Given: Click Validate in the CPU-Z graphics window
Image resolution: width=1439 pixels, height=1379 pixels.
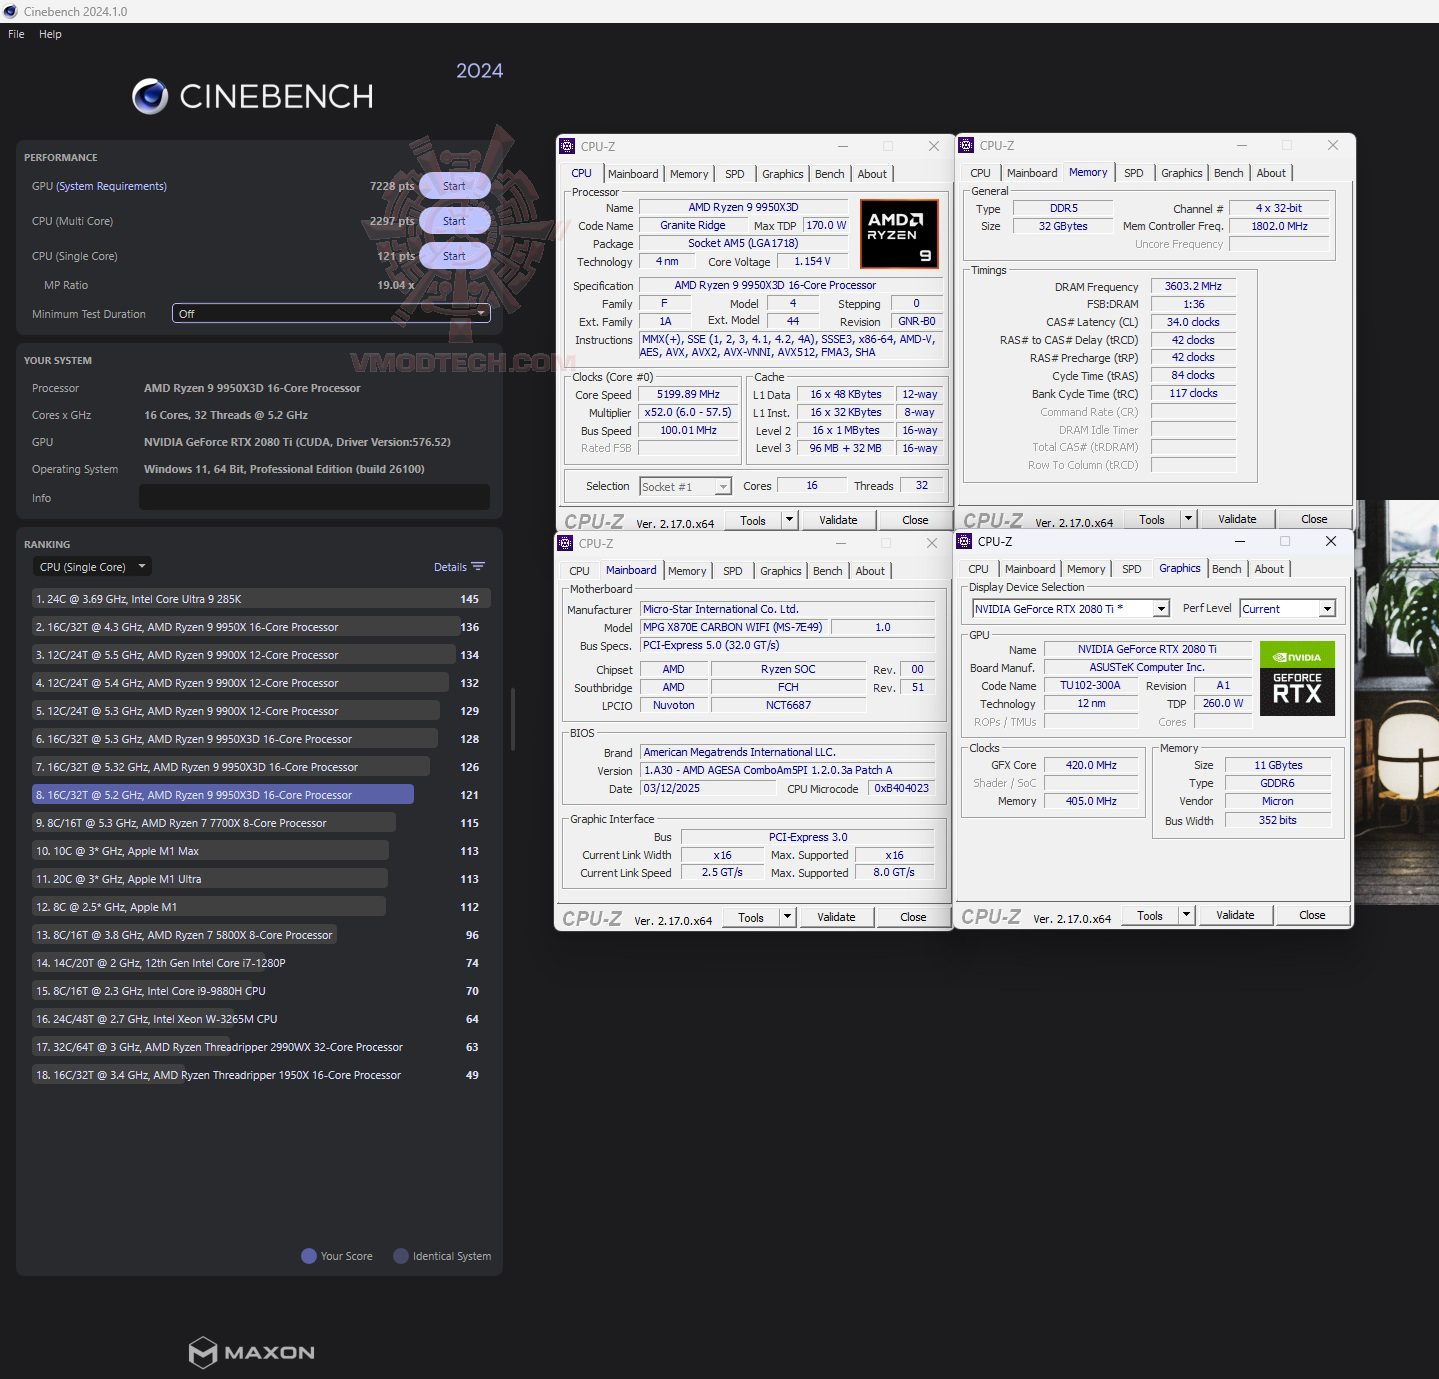Looking at the screenshot, I should point(1235,915).
